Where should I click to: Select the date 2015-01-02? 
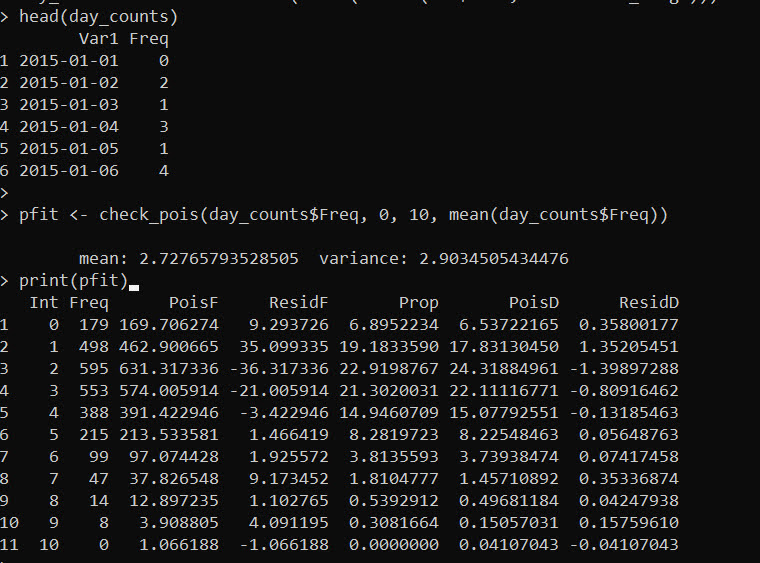pos(69,83)
